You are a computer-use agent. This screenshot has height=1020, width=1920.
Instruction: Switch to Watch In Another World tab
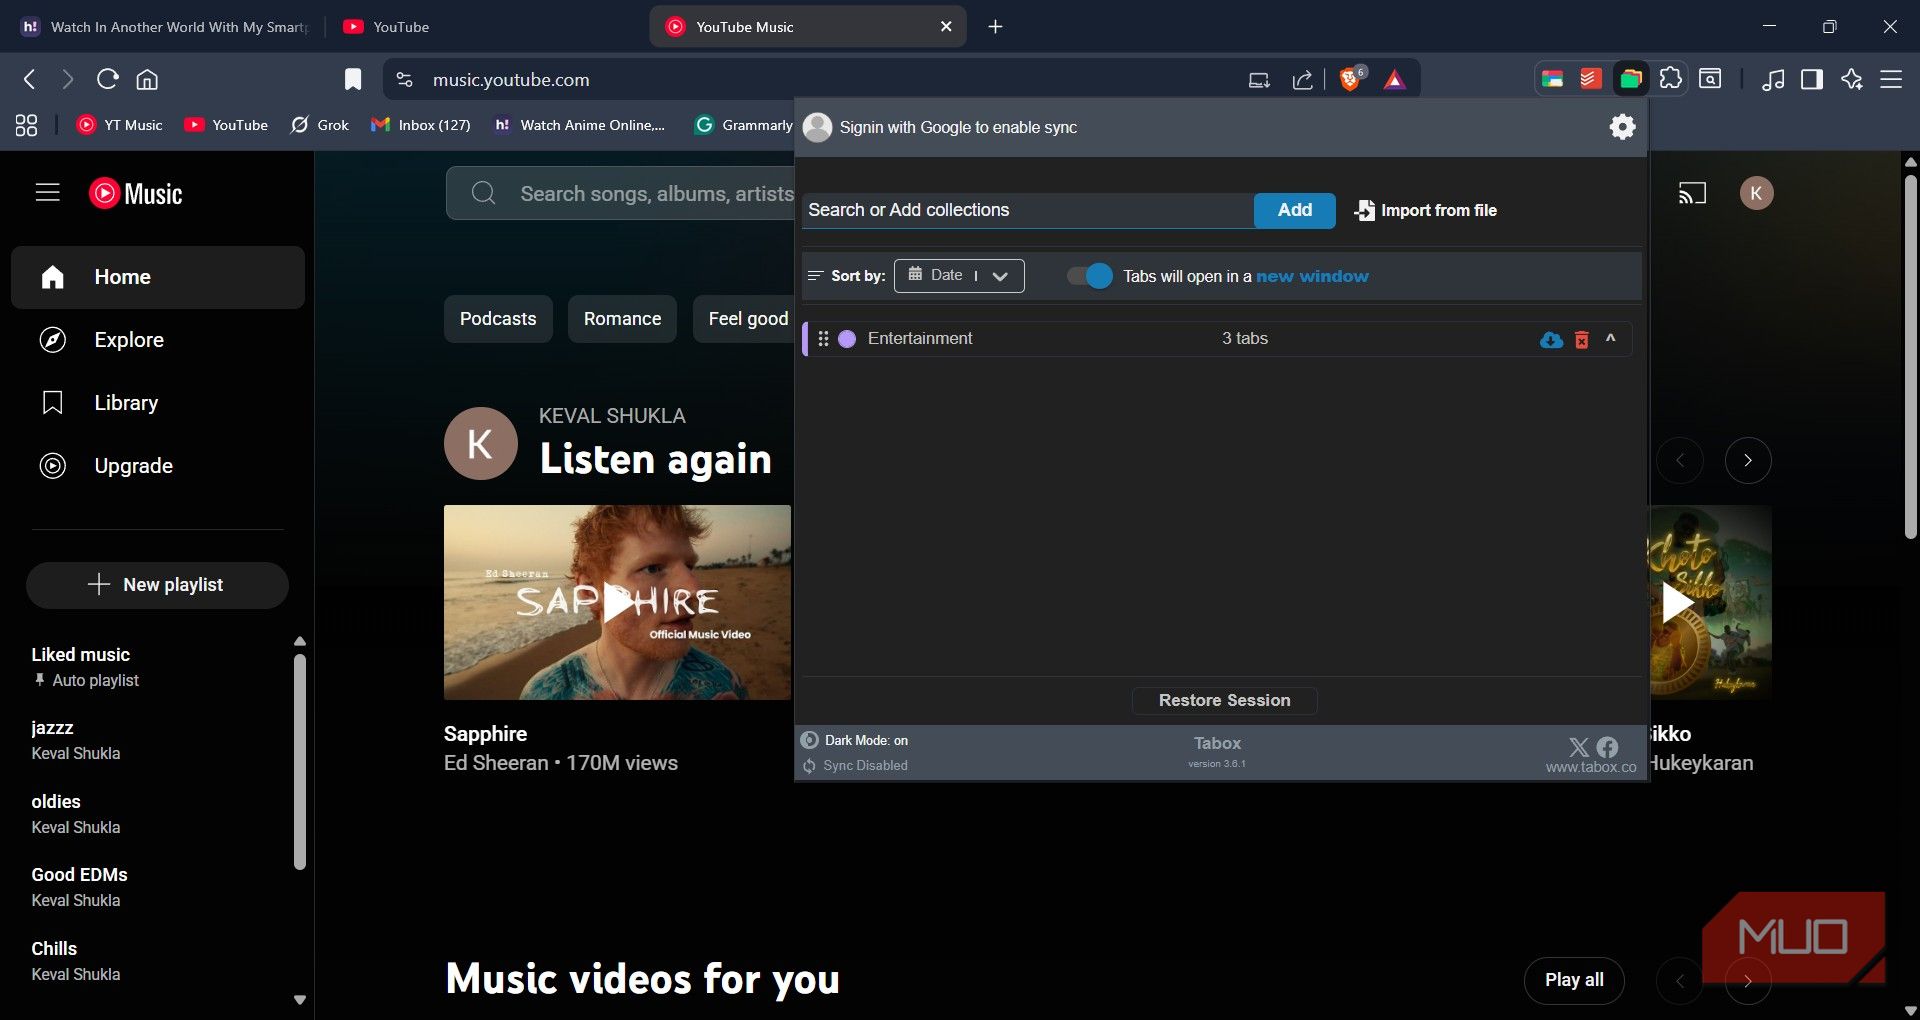(166, 27)
